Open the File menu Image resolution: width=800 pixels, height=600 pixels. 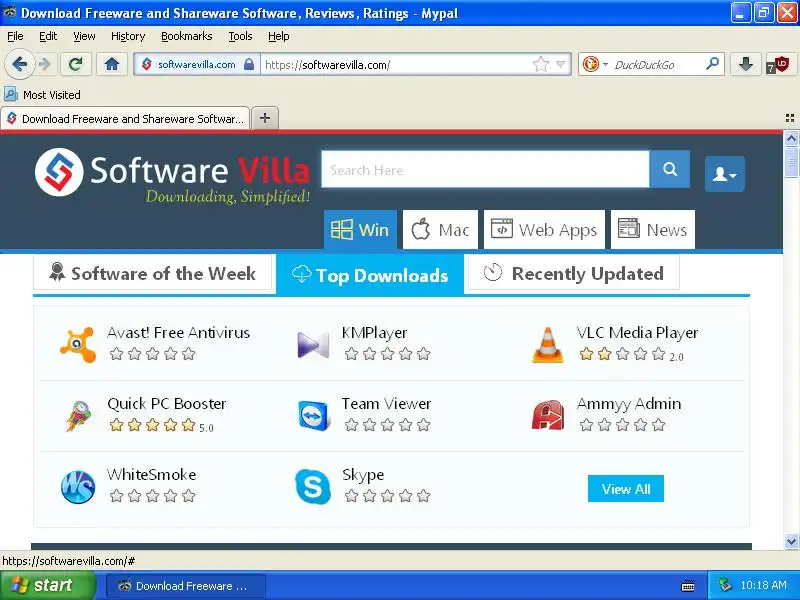pos(15,36)
